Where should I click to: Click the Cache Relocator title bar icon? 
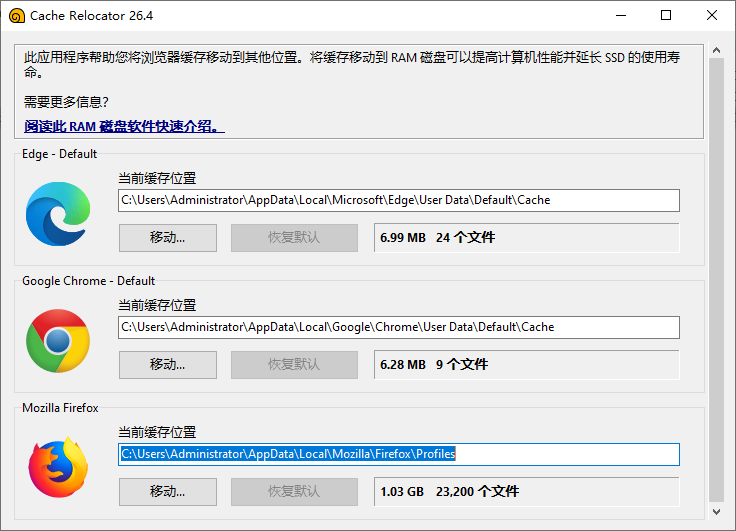[16, 16]
